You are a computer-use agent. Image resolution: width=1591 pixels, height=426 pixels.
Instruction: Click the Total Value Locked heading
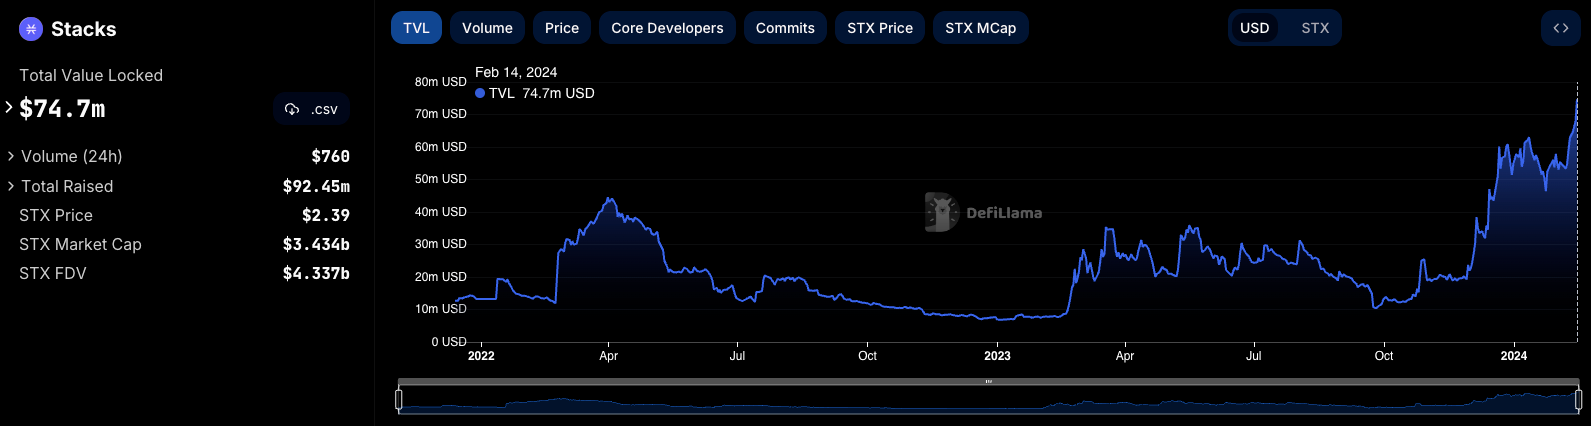[x=91, y=75]
